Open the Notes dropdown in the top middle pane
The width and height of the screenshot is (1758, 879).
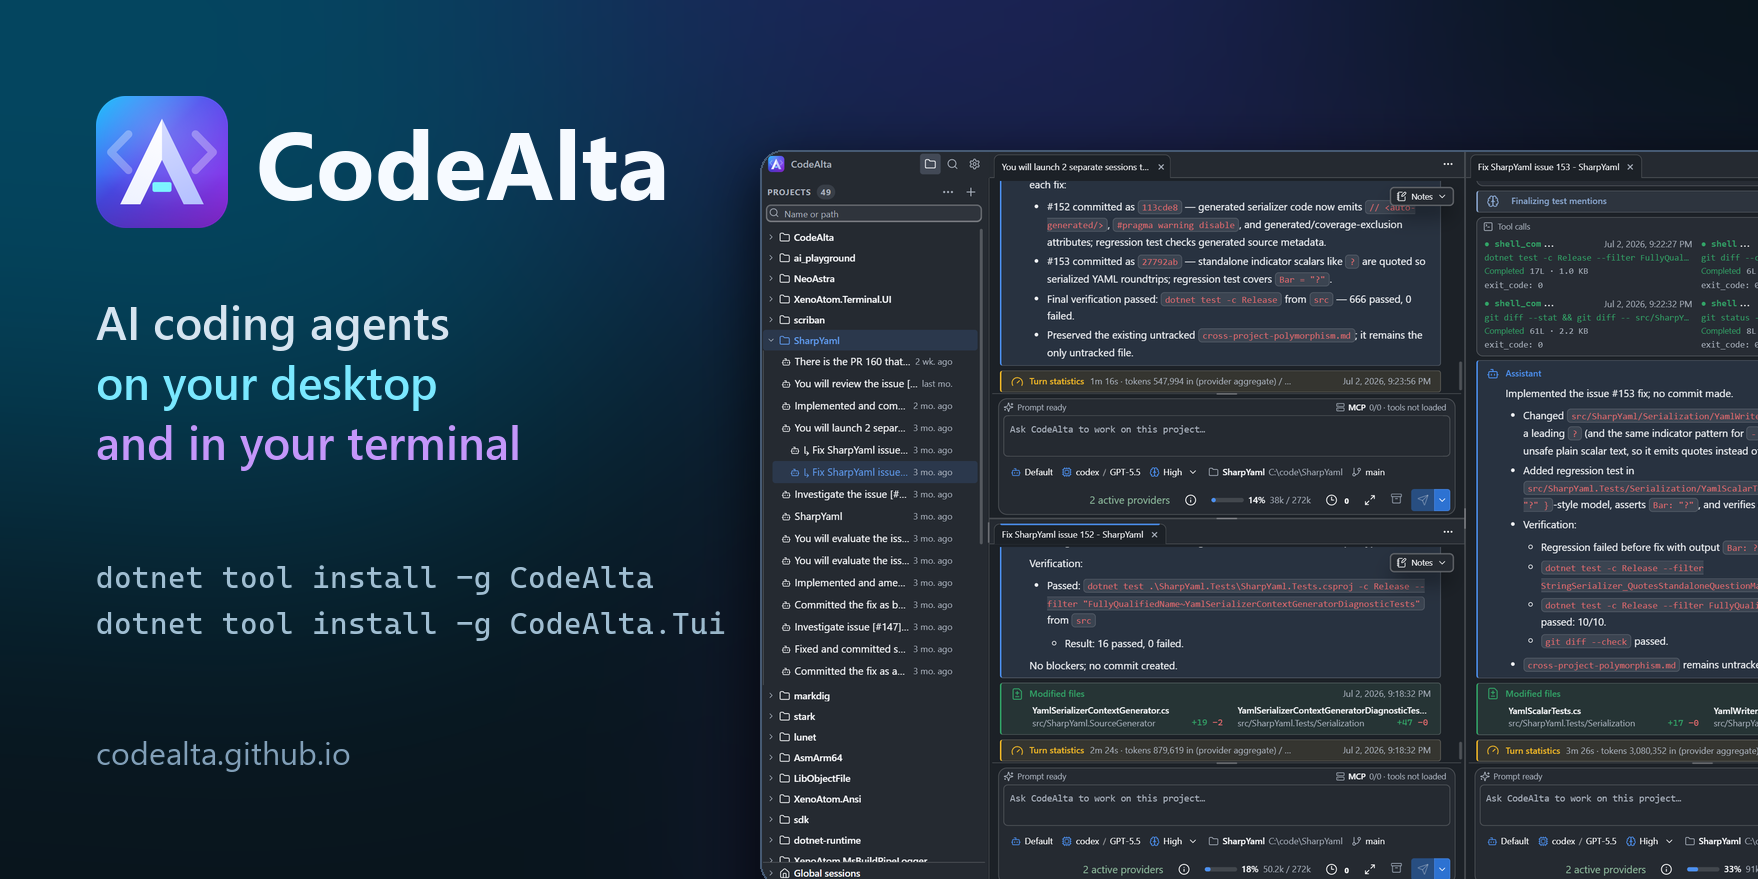[x=1421, y=196]
